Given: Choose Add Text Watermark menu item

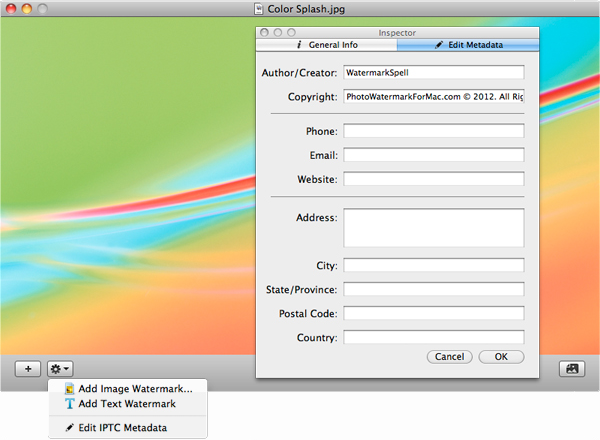Looking at the screenshot, I should click(128, 404).
